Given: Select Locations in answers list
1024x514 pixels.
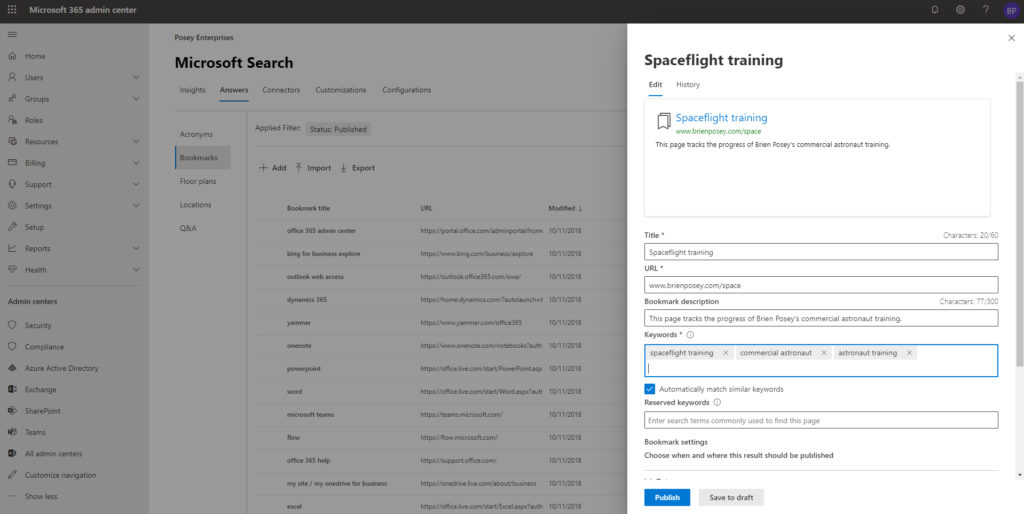Looking at the screenshot, I should [x=195, y=205].
